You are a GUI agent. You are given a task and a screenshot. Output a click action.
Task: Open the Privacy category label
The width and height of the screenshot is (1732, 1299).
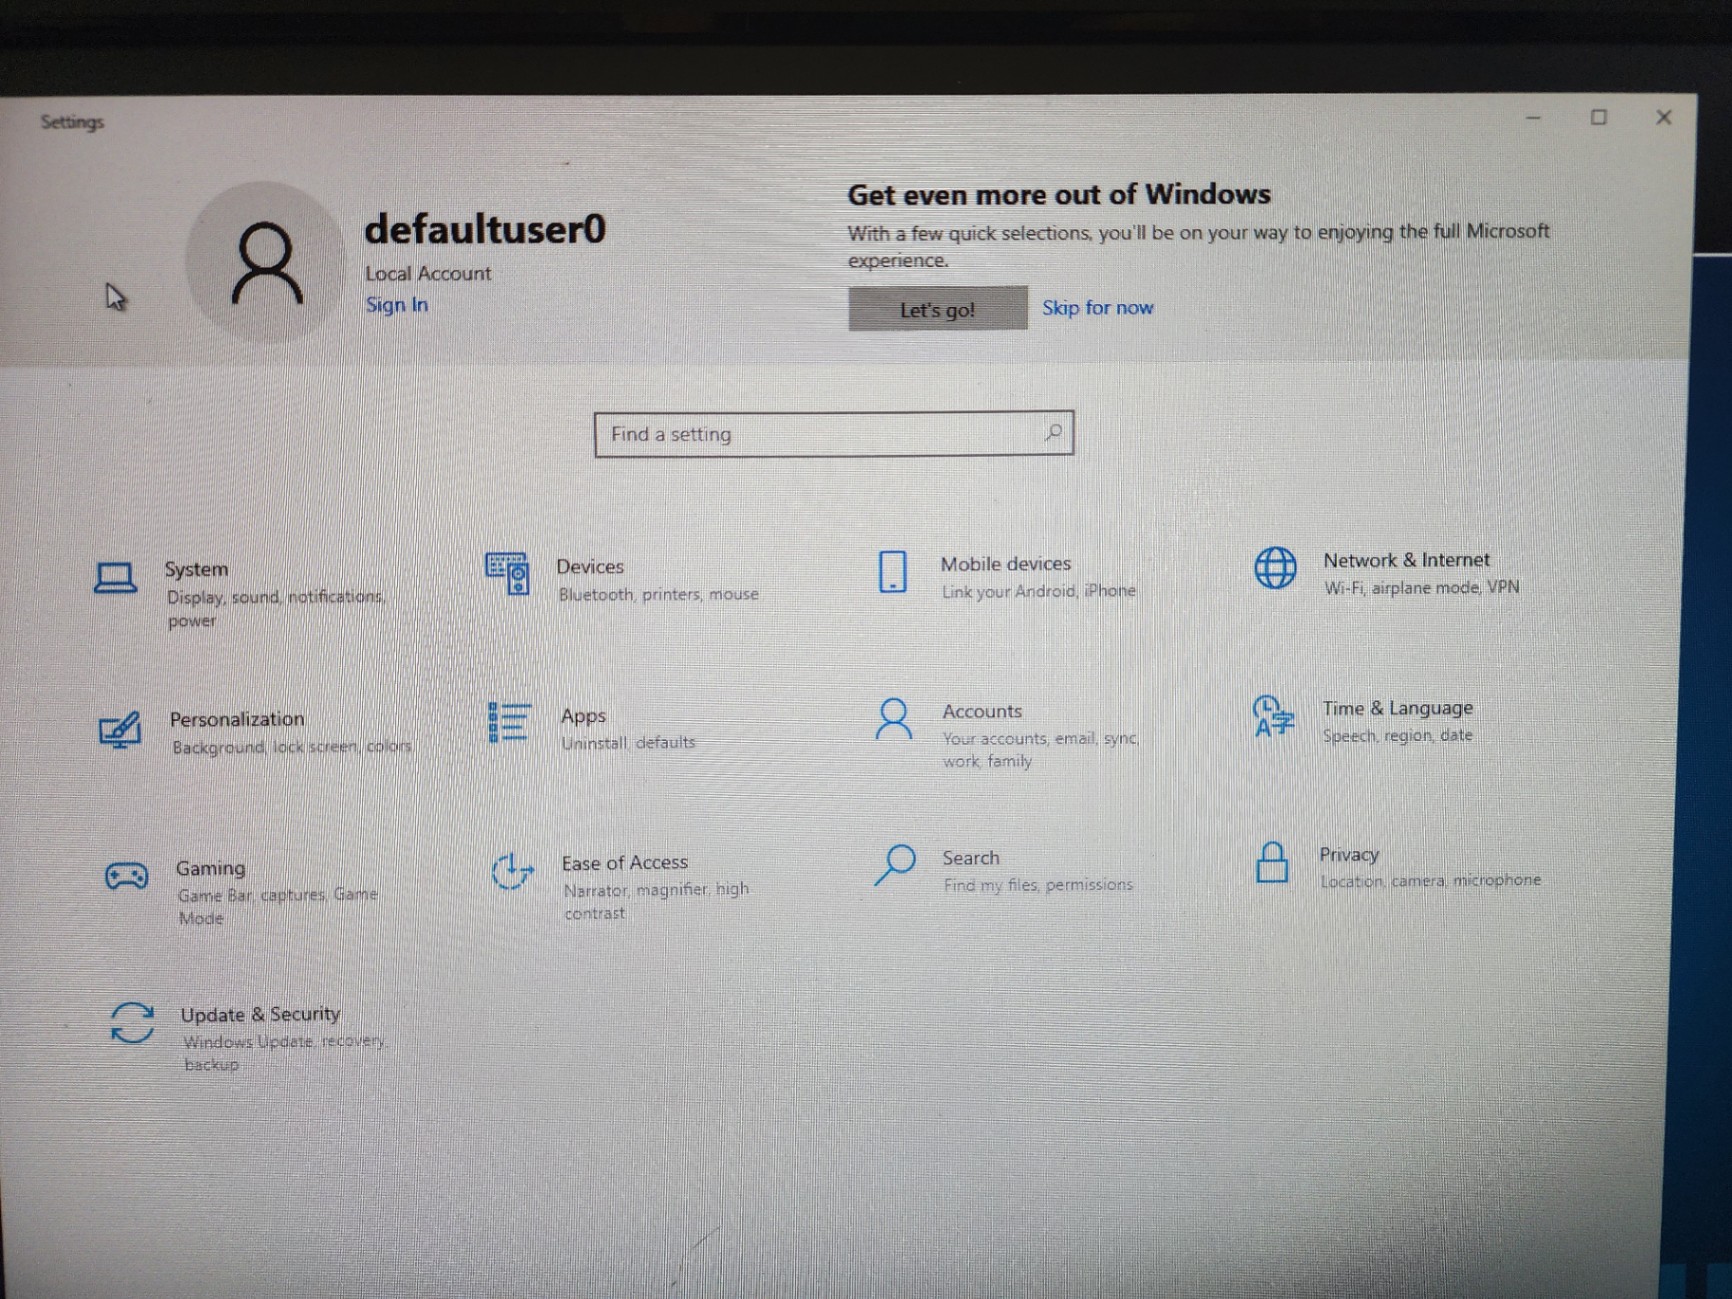(1349, 855)
